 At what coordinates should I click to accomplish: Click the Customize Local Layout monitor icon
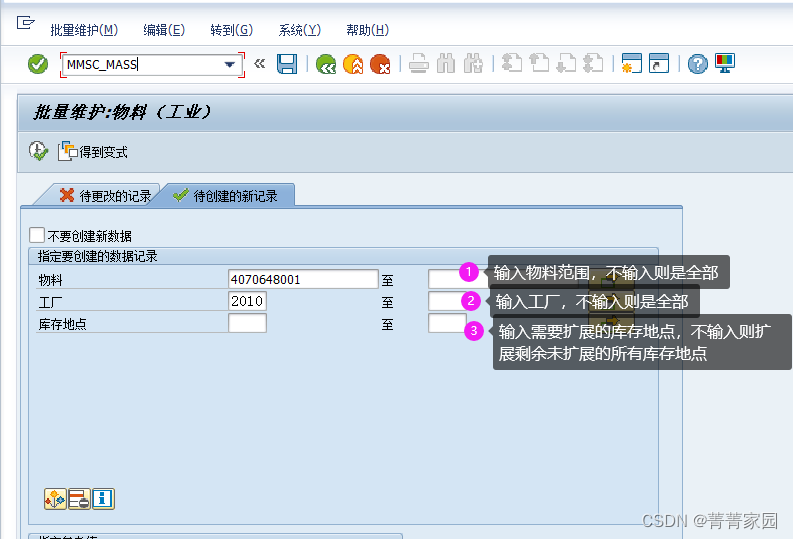pyautogui.click(x=725, y=64)
